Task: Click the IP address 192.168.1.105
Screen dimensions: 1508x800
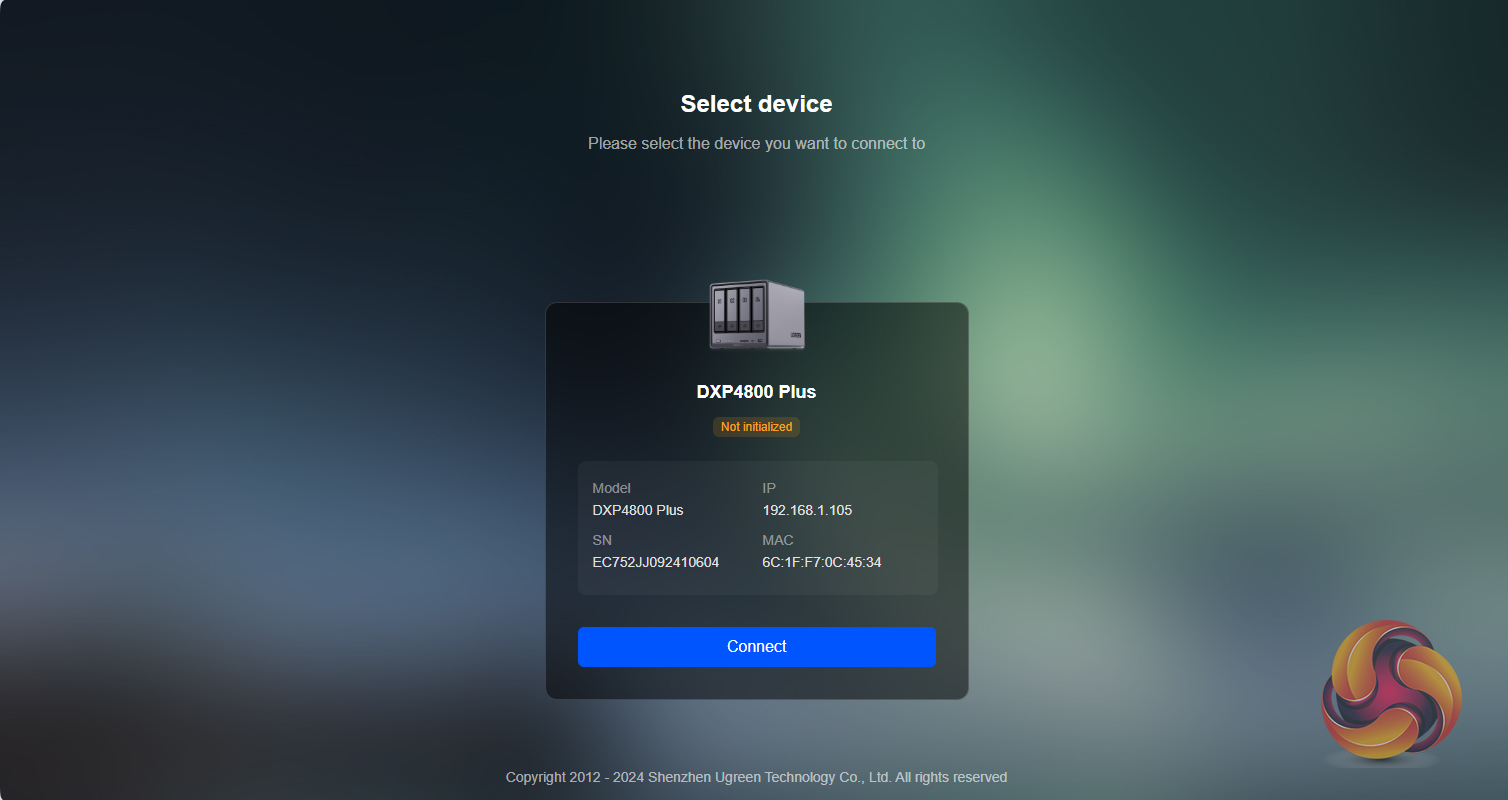Action: click(x=807, y=511)
